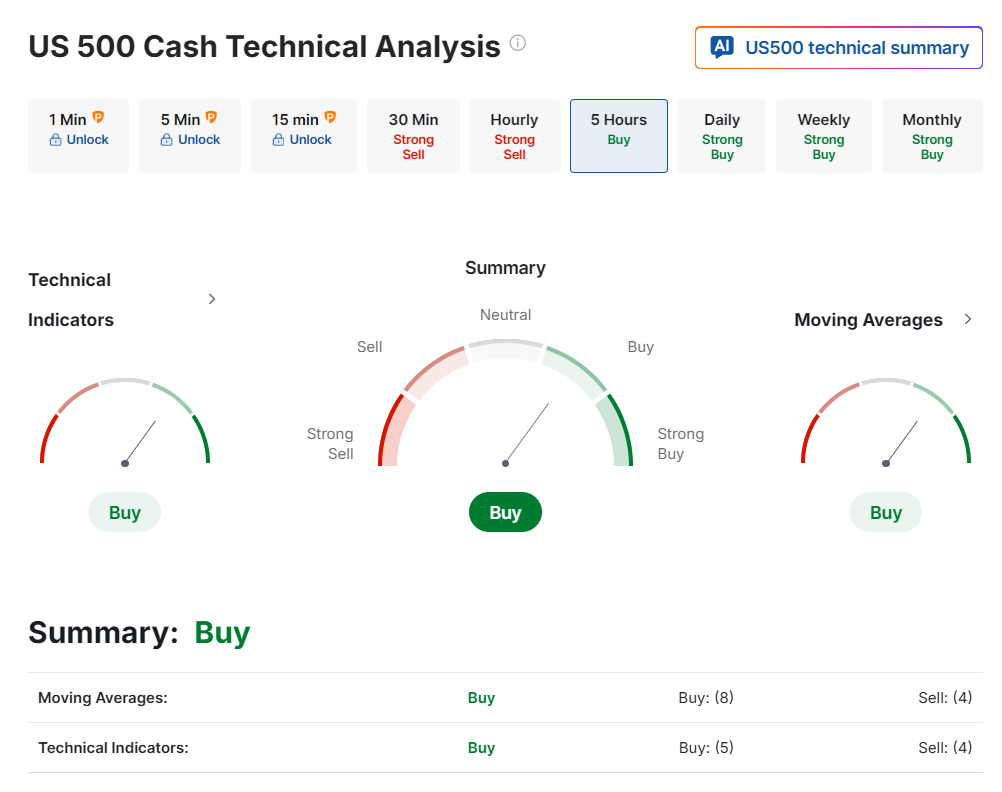
Task: Click the central Summary gauge needle
Action: (x=526, y=434)
